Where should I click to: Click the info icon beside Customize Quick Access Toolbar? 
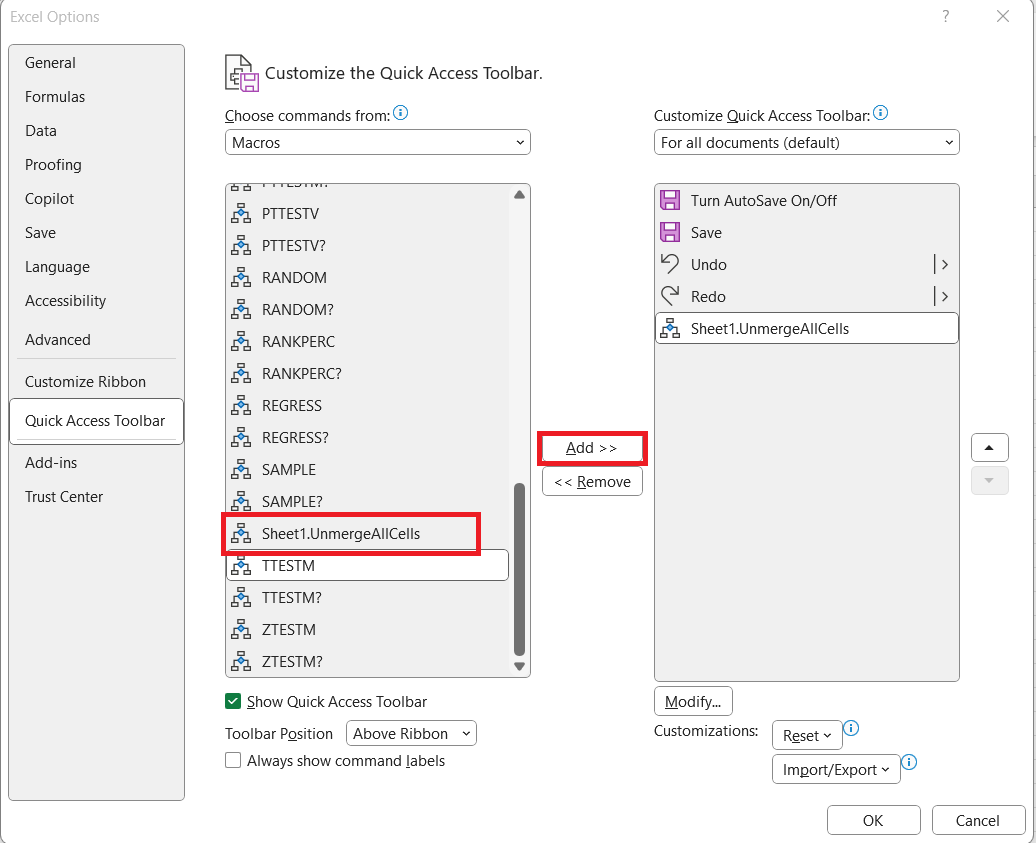[x=881, y=113]
